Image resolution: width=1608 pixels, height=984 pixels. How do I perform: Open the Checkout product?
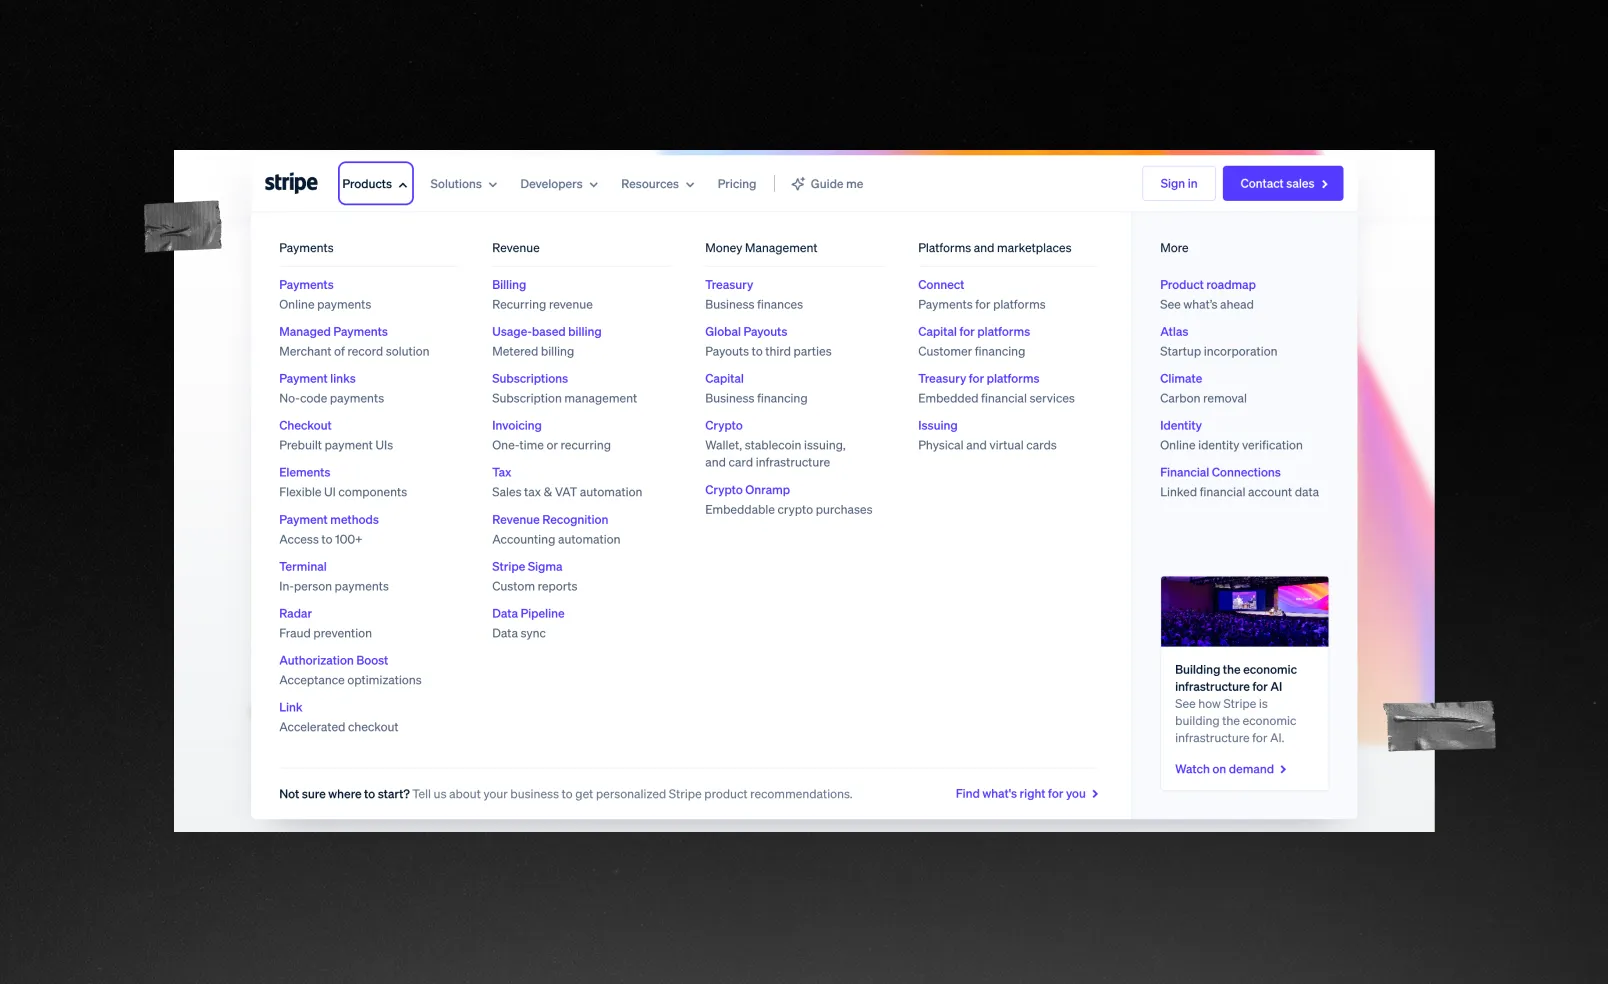pos(305,426)
